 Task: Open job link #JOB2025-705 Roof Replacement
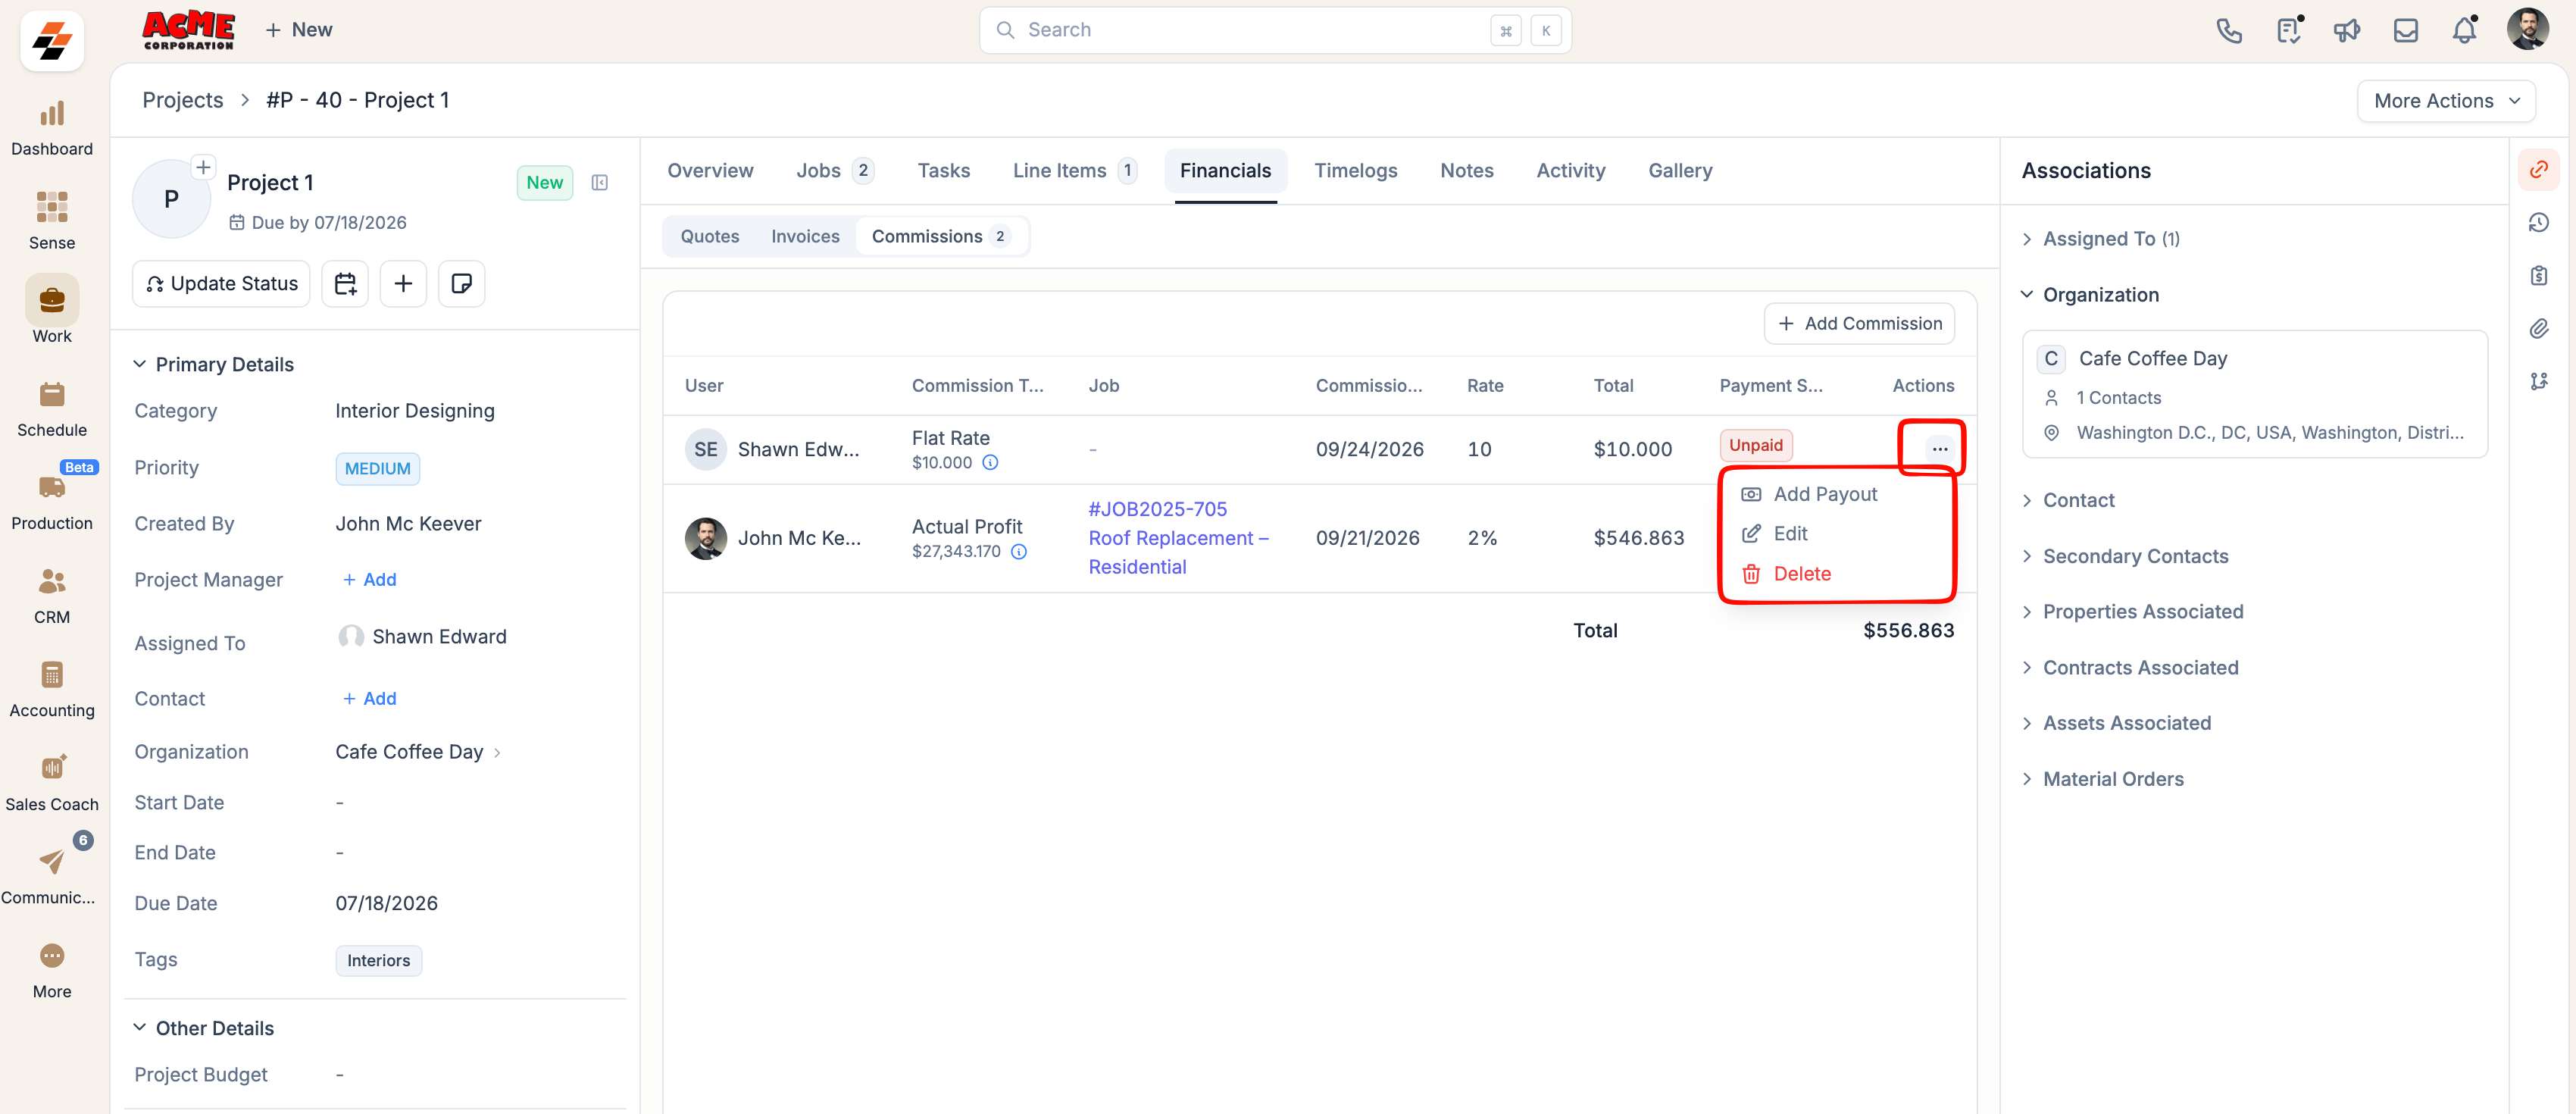pos(1178,538)
